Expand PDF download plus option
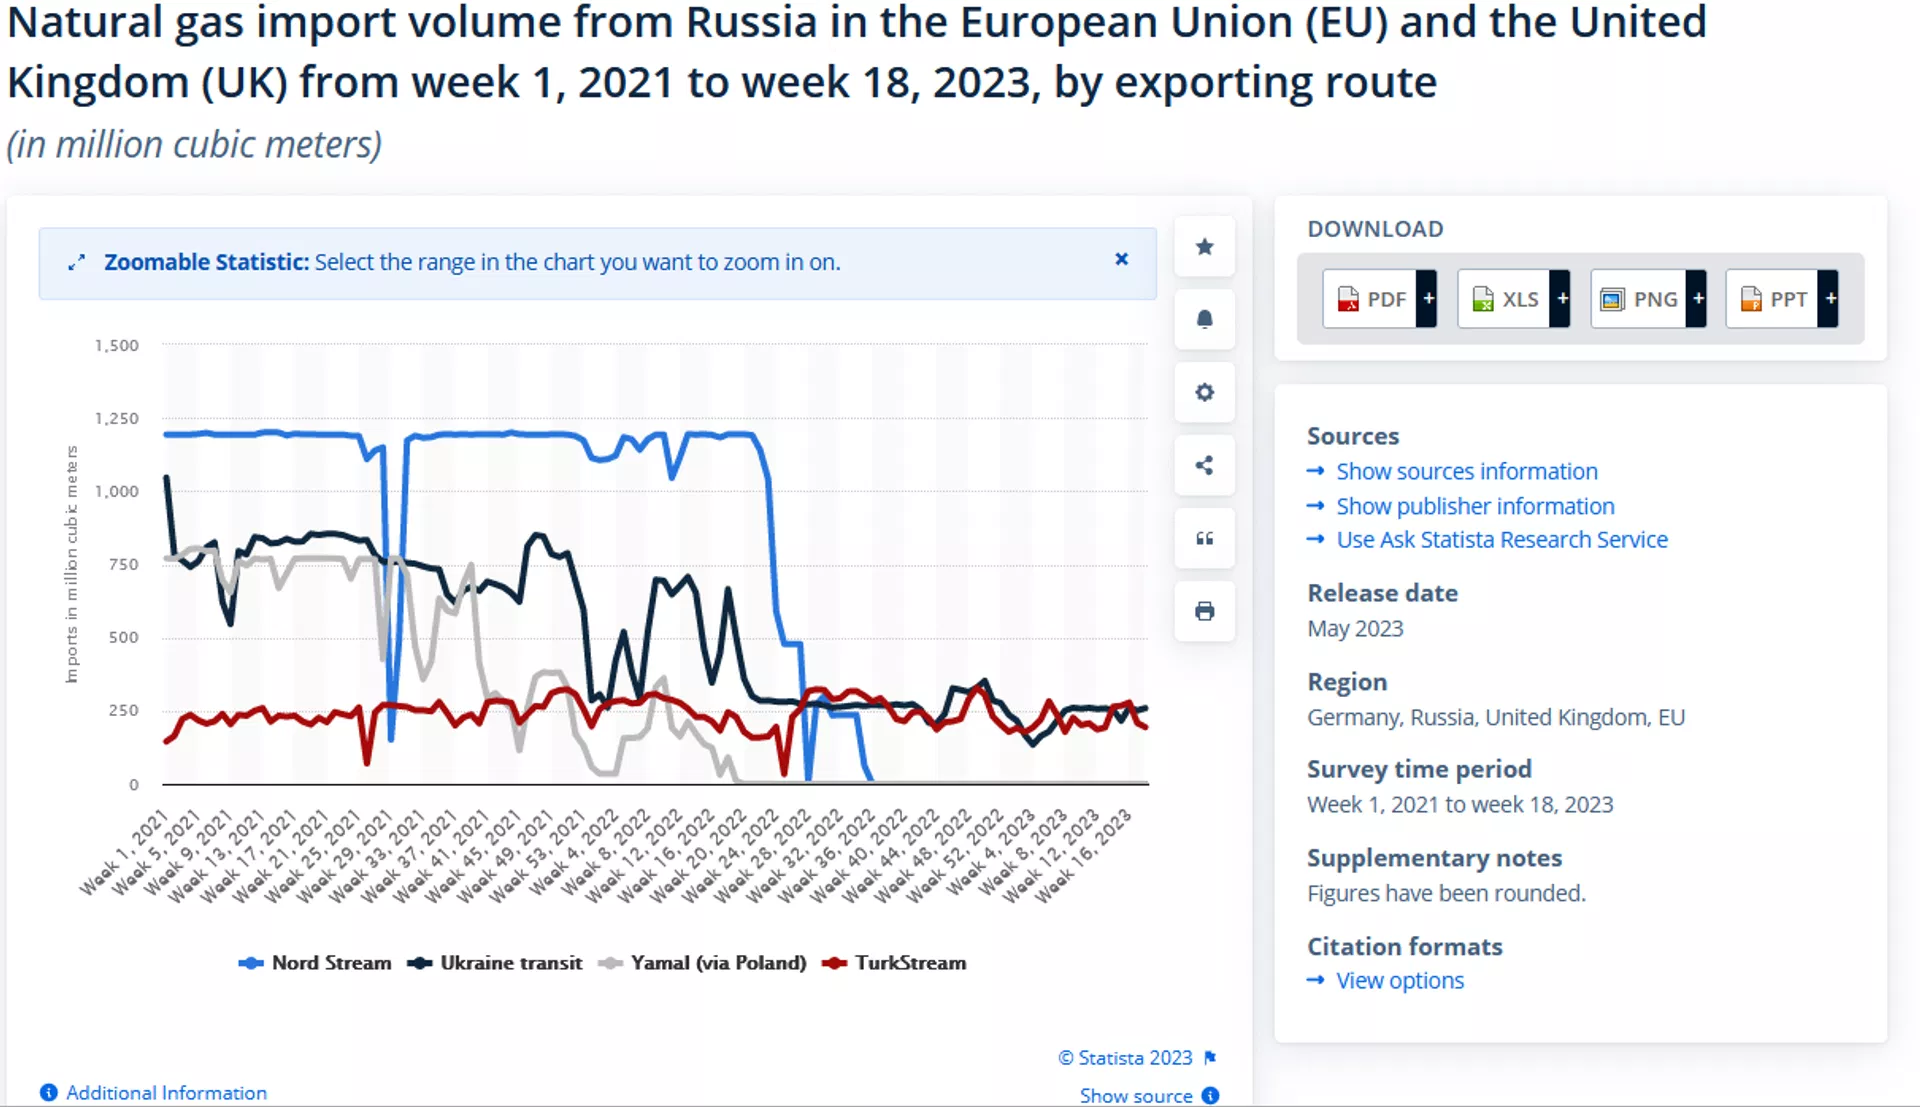This screenshot has width=1920, height=1107. pyautogui.click(x=1427, y=299)
